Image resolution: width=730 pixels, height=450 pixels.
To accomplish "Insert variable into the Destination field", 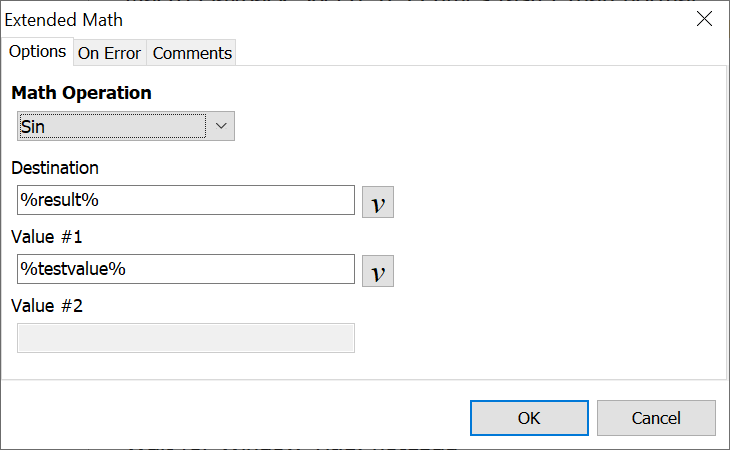I will tap(377, 201).
